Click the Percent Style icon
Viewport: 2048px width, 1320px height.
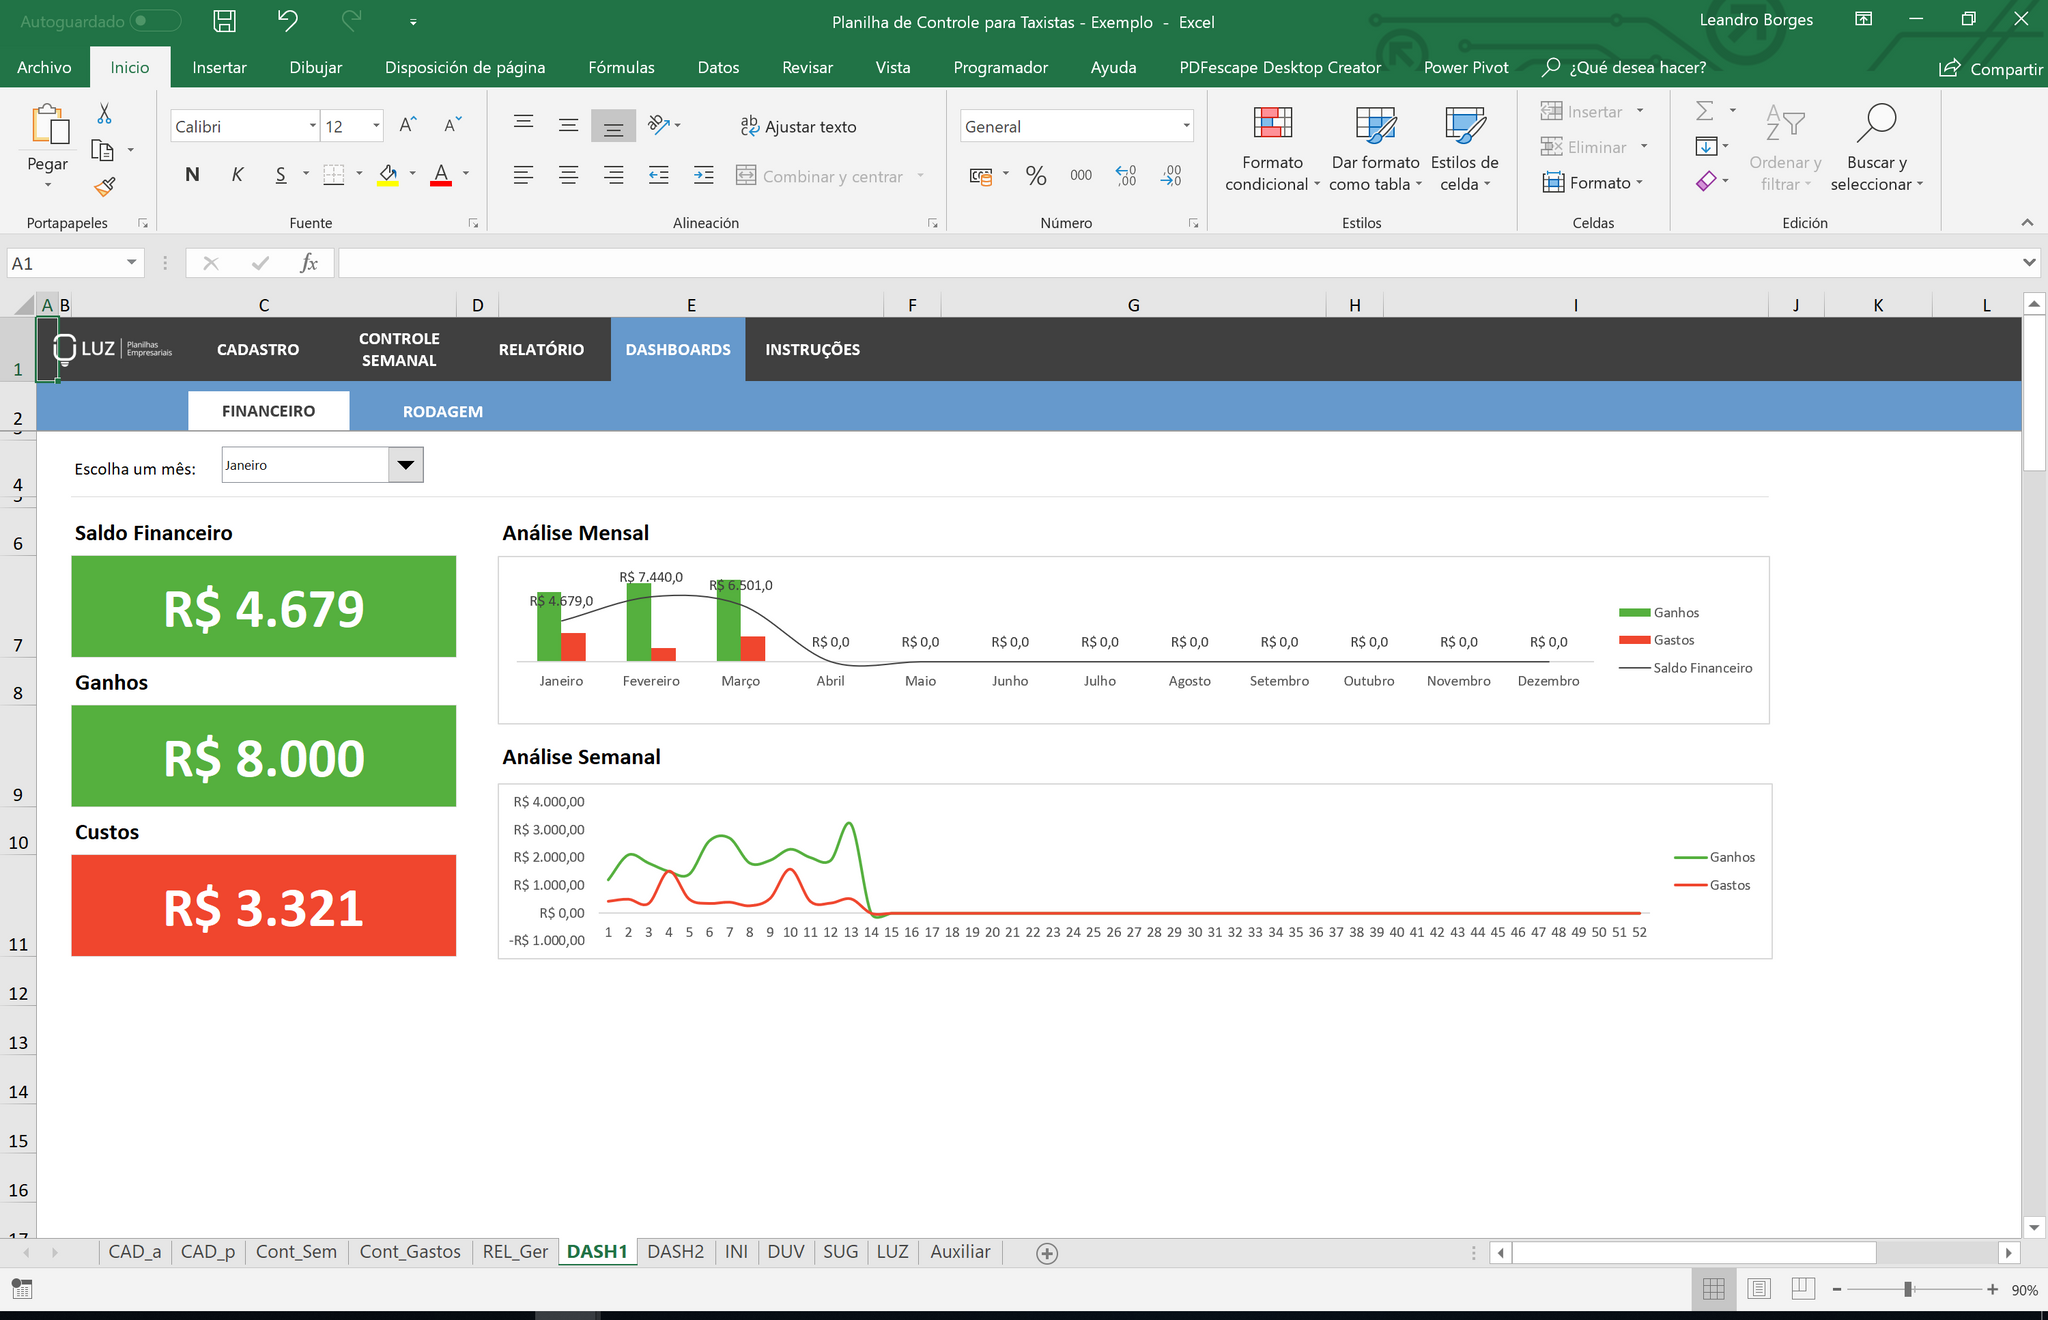[x=1036, y=176]
